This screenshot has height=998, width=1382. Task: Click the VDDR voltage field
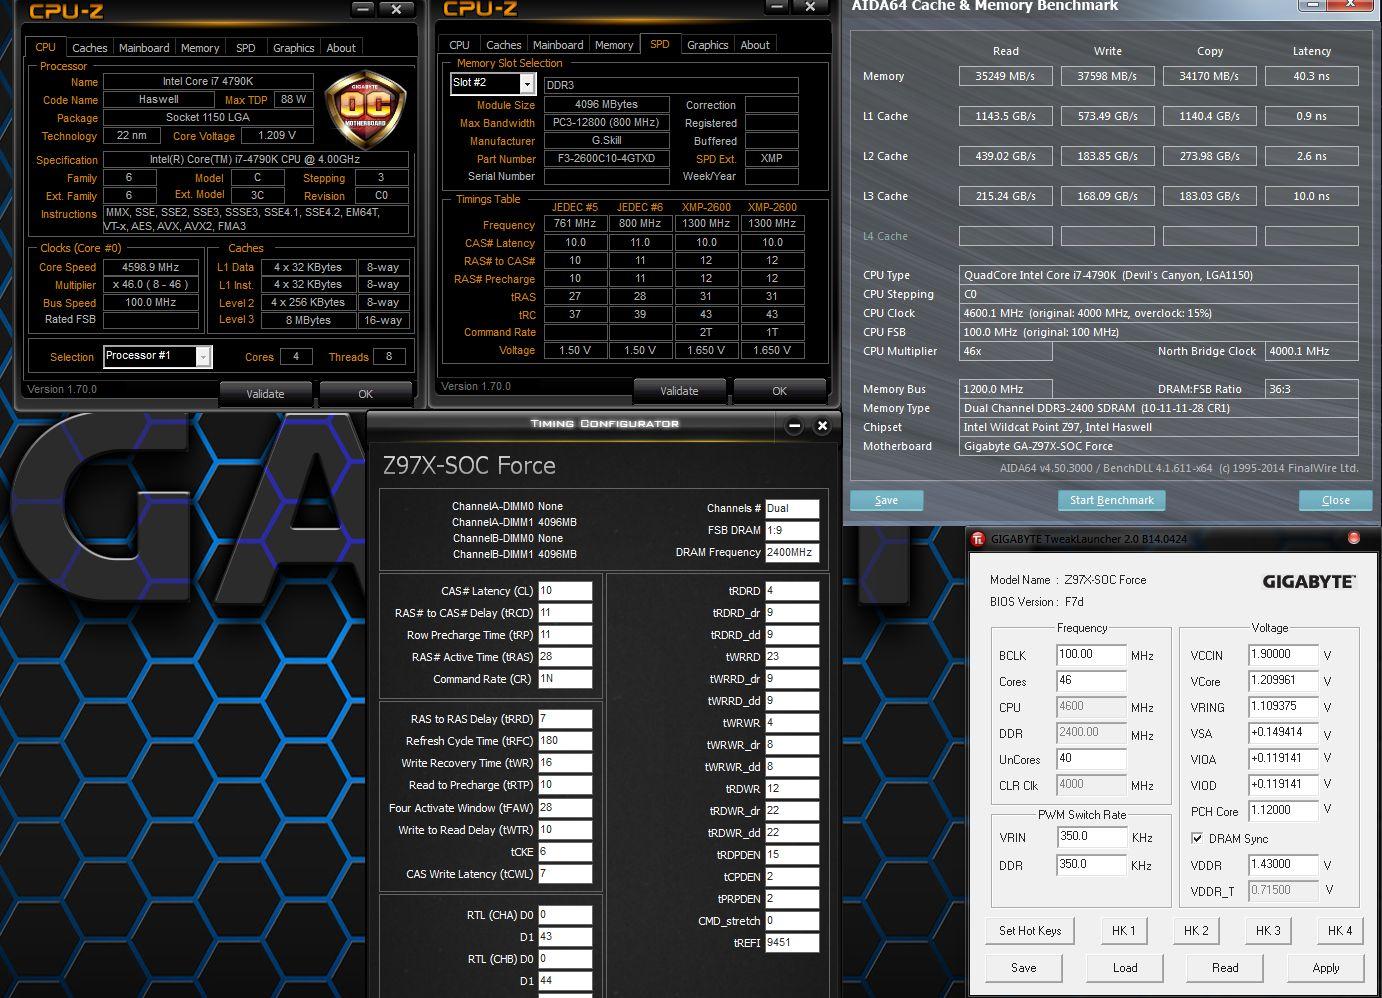click(1283, 865)
